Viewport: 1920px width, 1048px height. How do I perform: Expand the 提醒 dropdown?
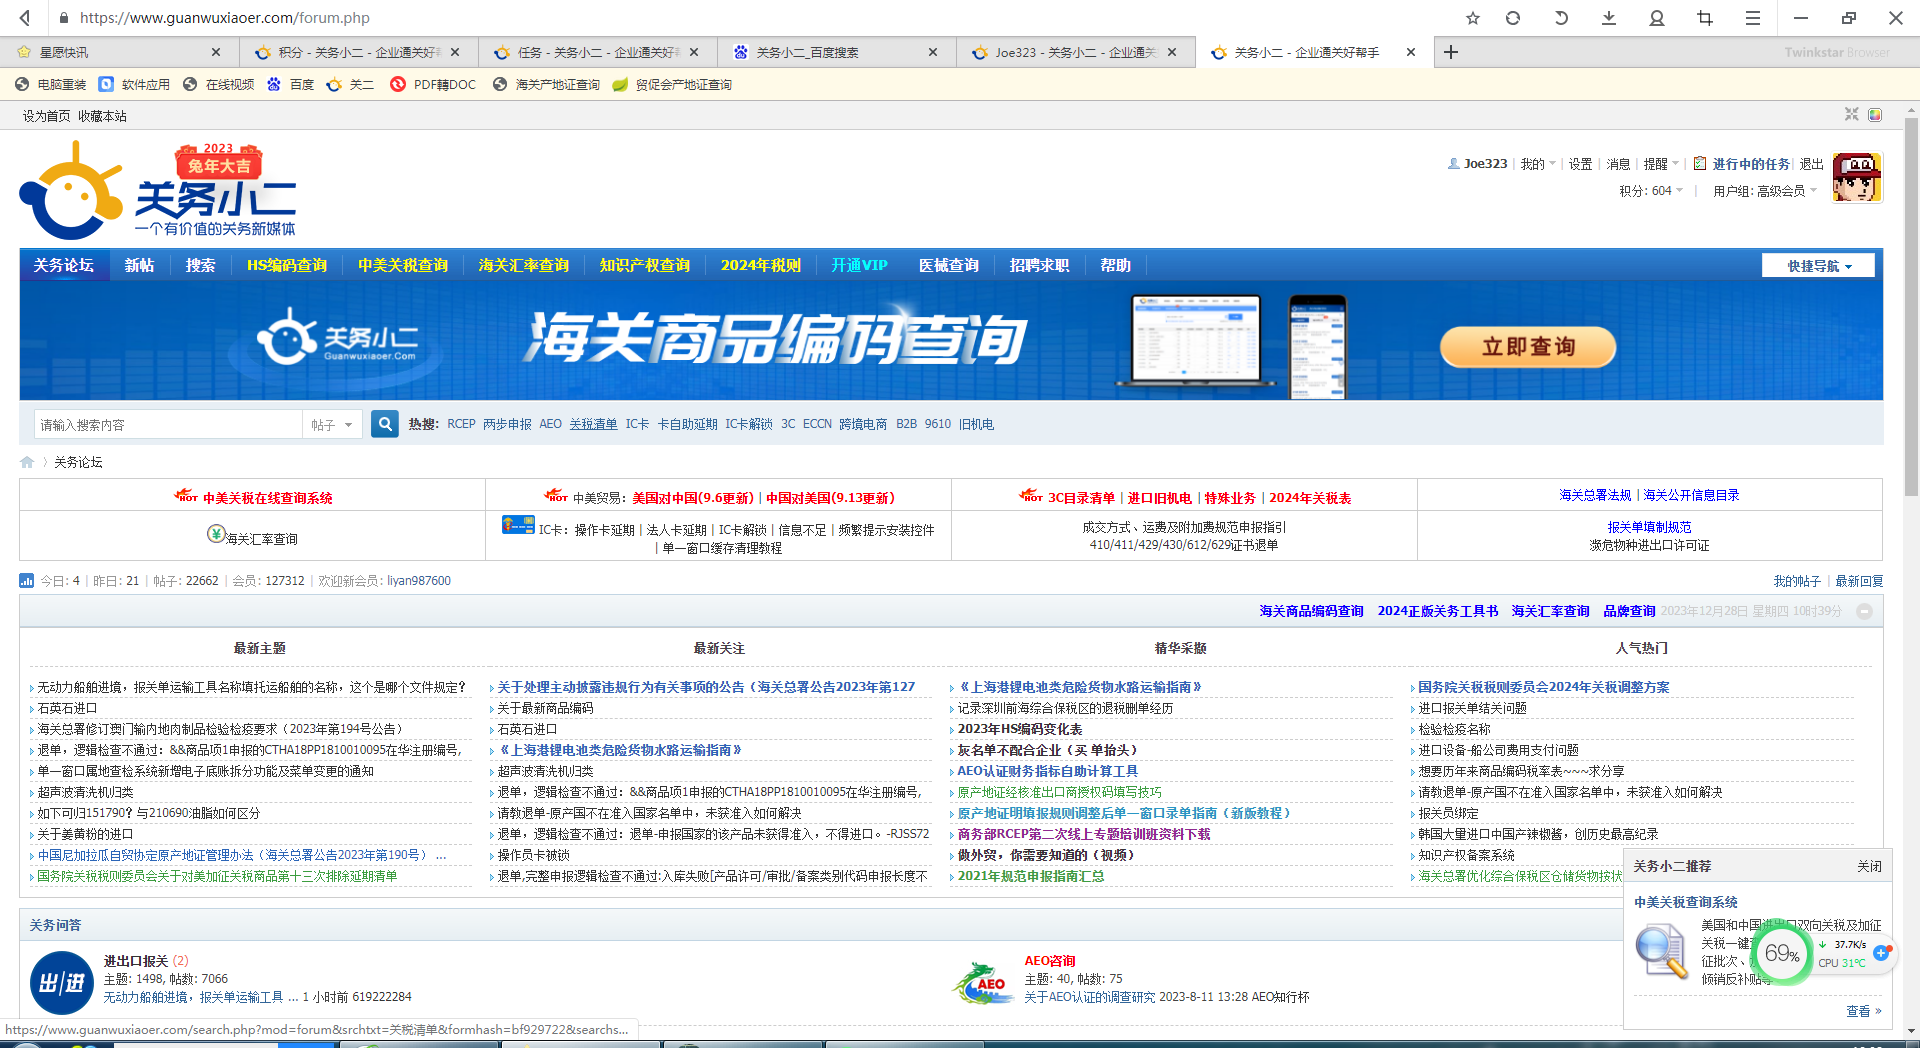[x=1661, y=164]
